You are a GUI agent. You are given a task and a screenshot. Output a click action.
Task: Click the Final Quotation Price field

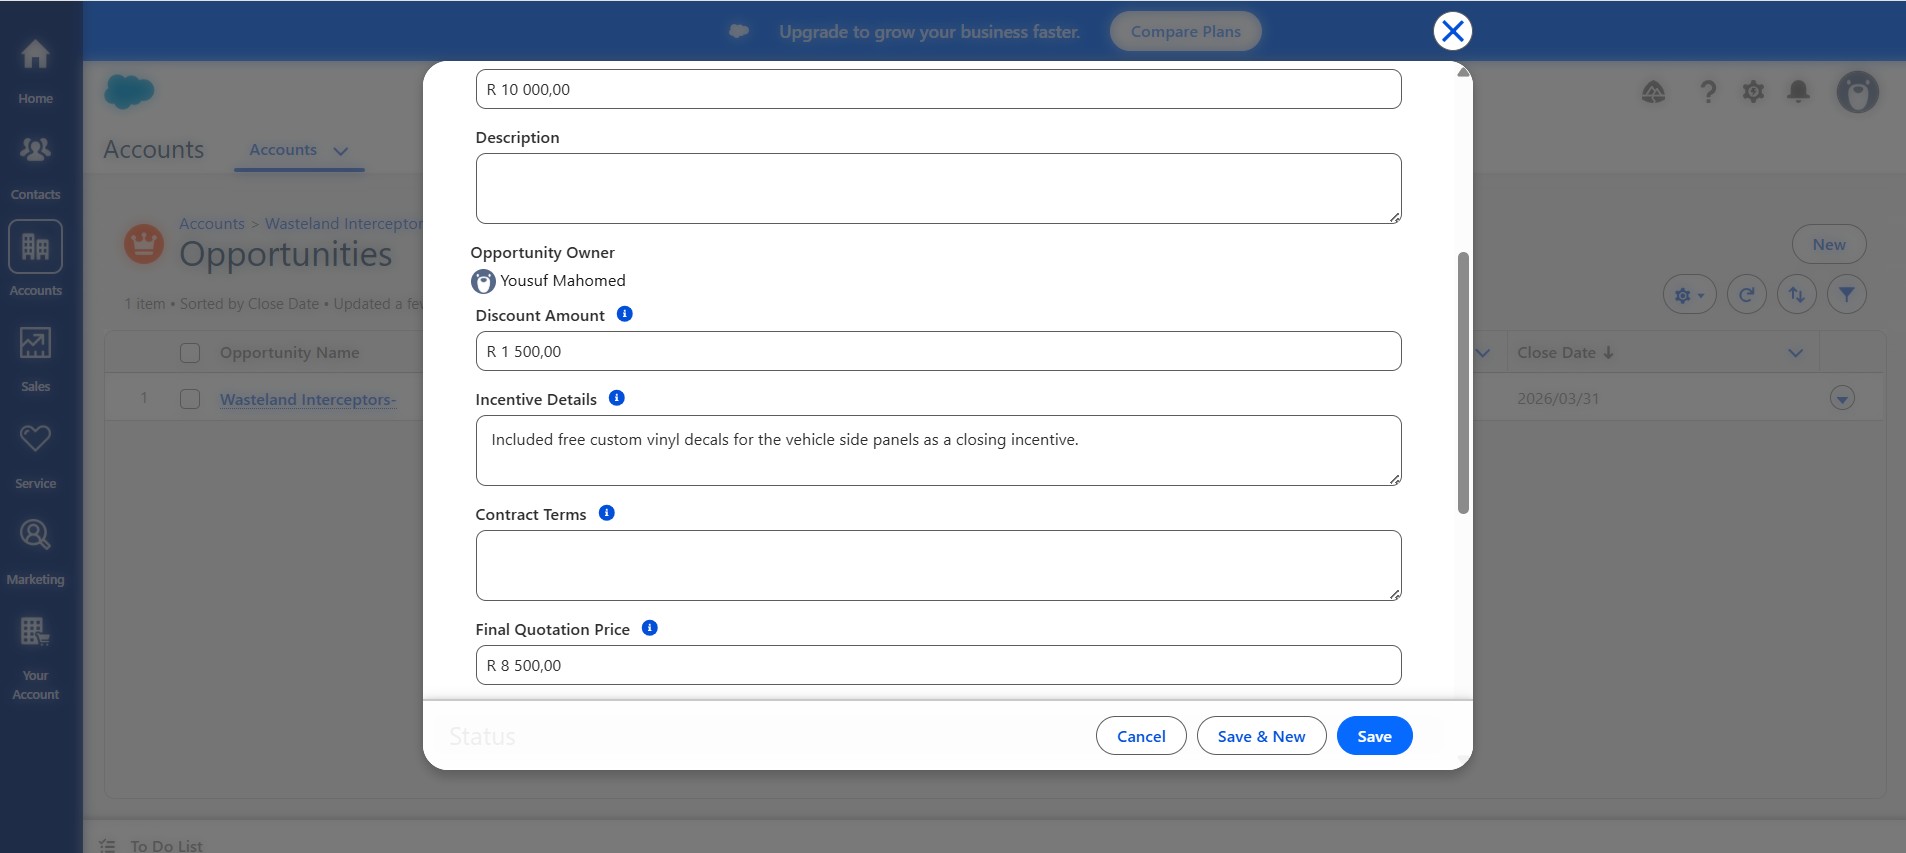[x=938, y=665]
